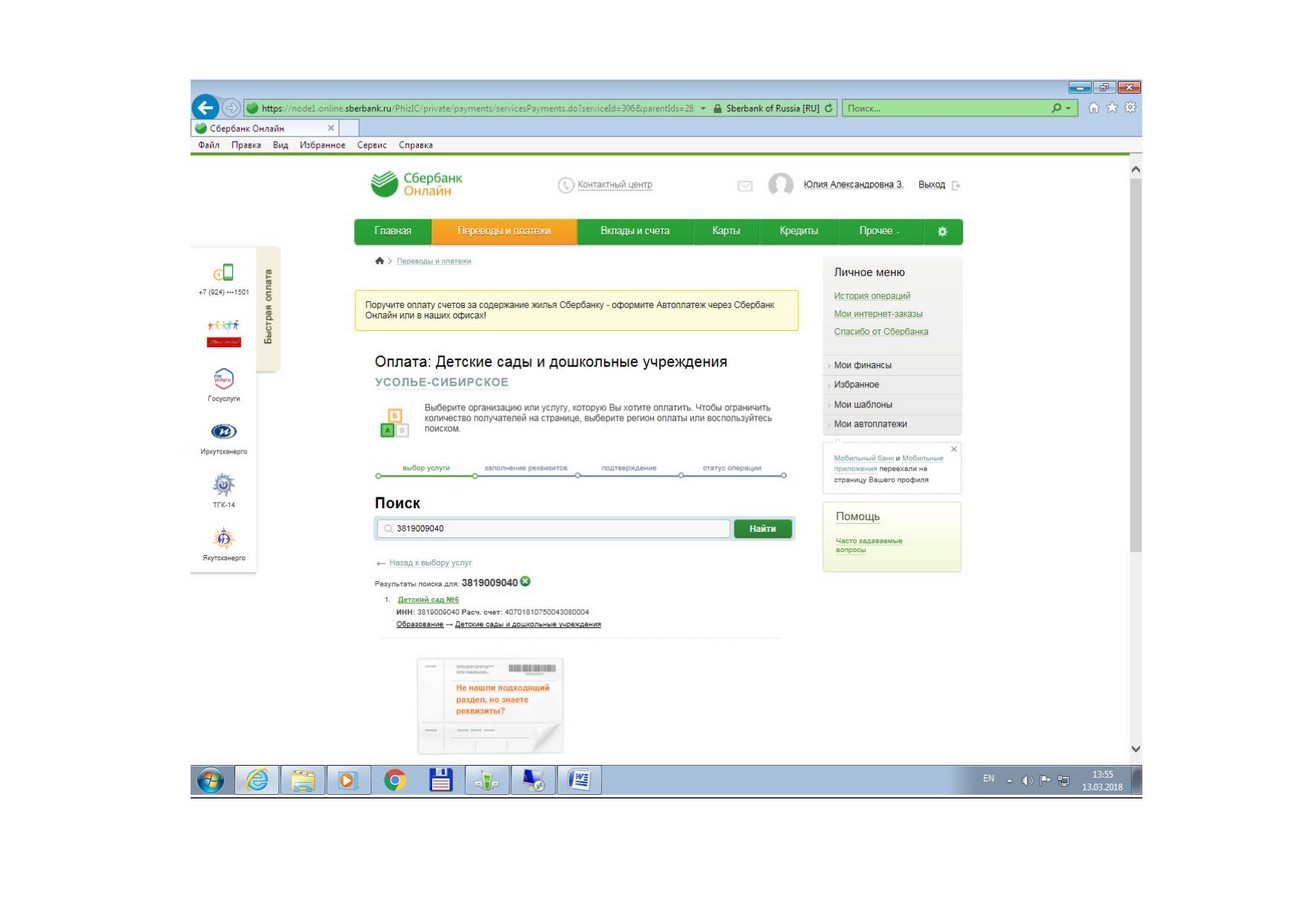Open the Сервис menu
This screenshot has width=1300, height=920.
(372, 145)
